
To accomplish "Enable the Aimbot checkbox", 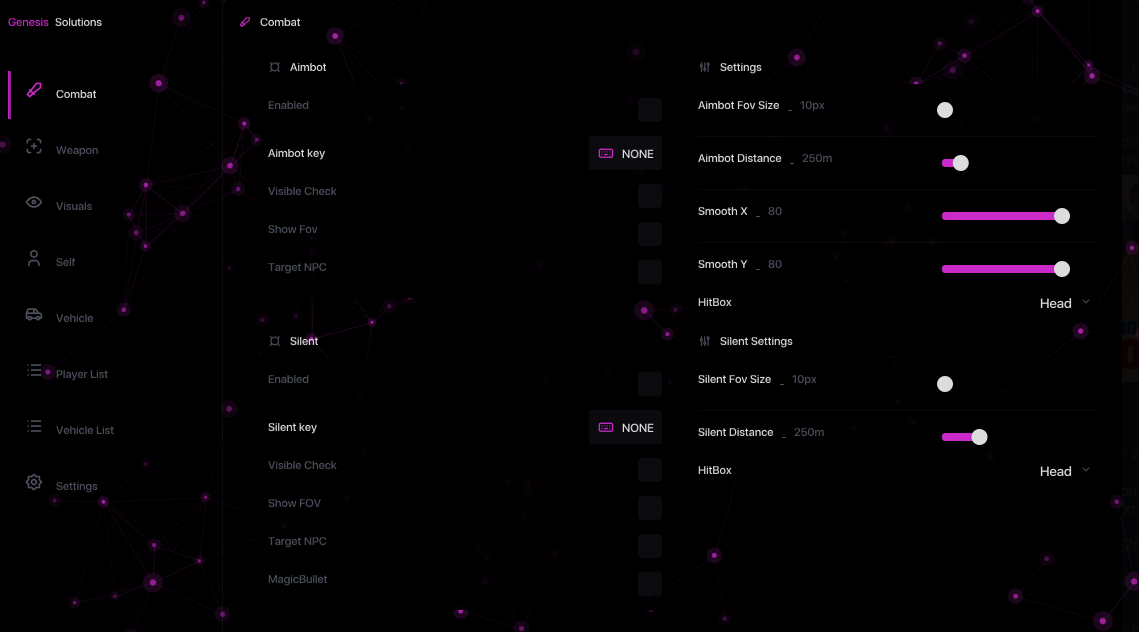I will (x=650, y=110).
